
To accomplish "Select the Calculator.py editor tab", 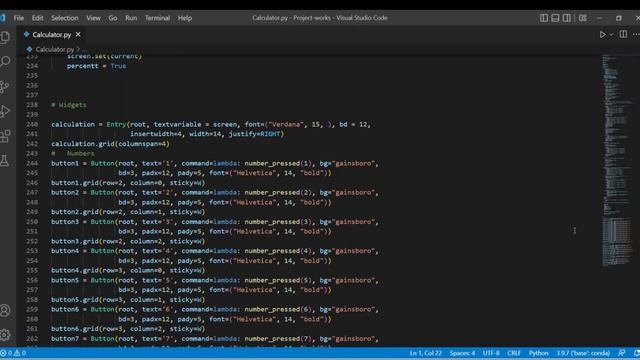I will pyautogui.click(x=51, y=35).
